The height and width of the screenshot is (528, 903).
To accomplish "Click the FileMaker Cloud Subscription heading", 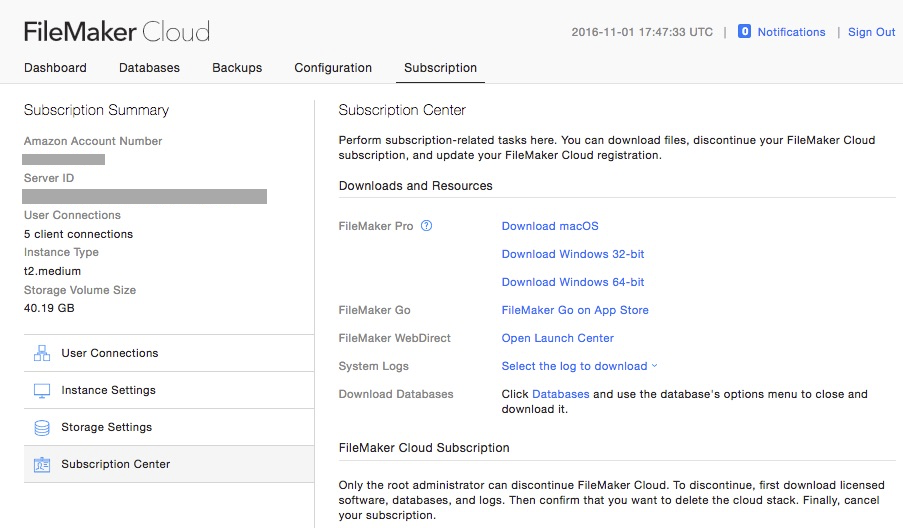I will 424,448.
